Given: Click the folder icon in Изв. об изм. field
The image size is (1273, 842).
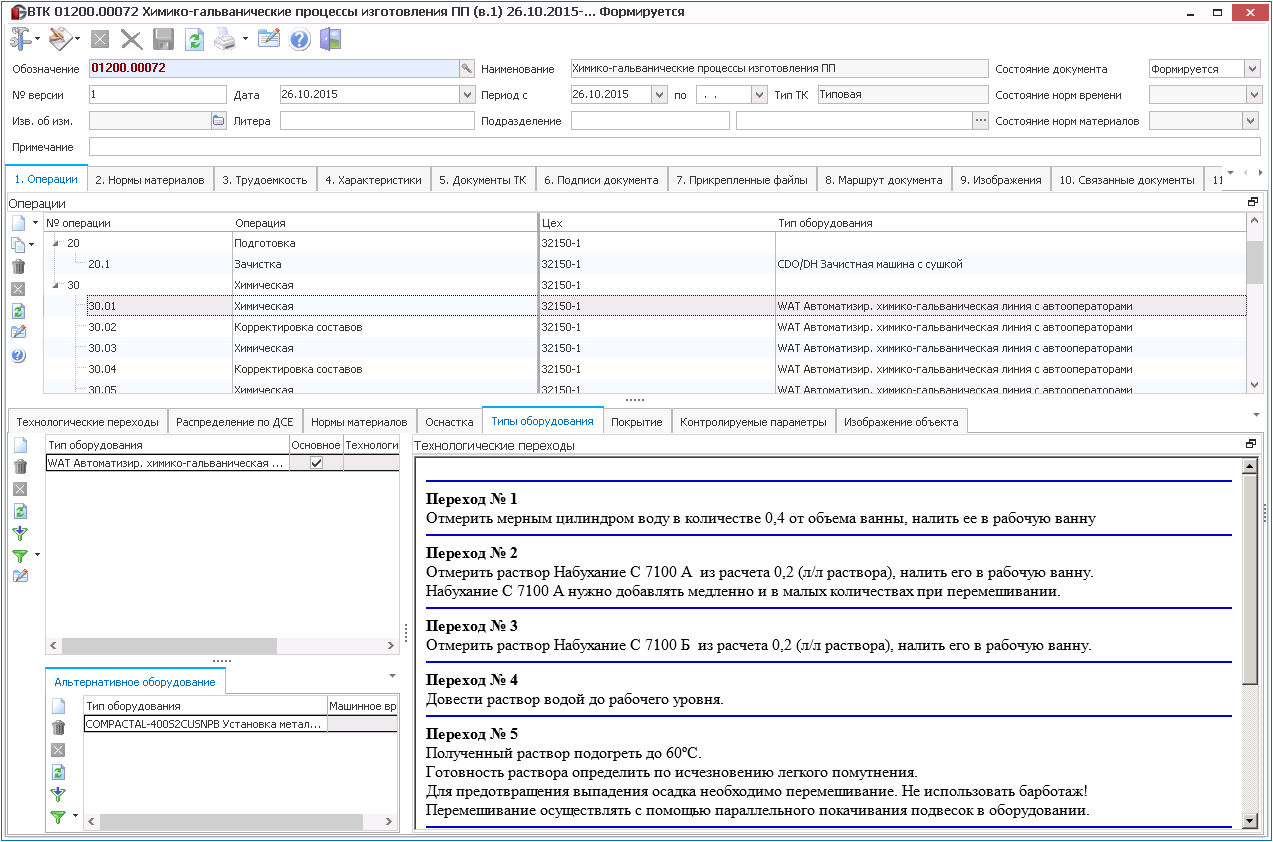Looking at the screenshot, I should (x=218, y=121).
